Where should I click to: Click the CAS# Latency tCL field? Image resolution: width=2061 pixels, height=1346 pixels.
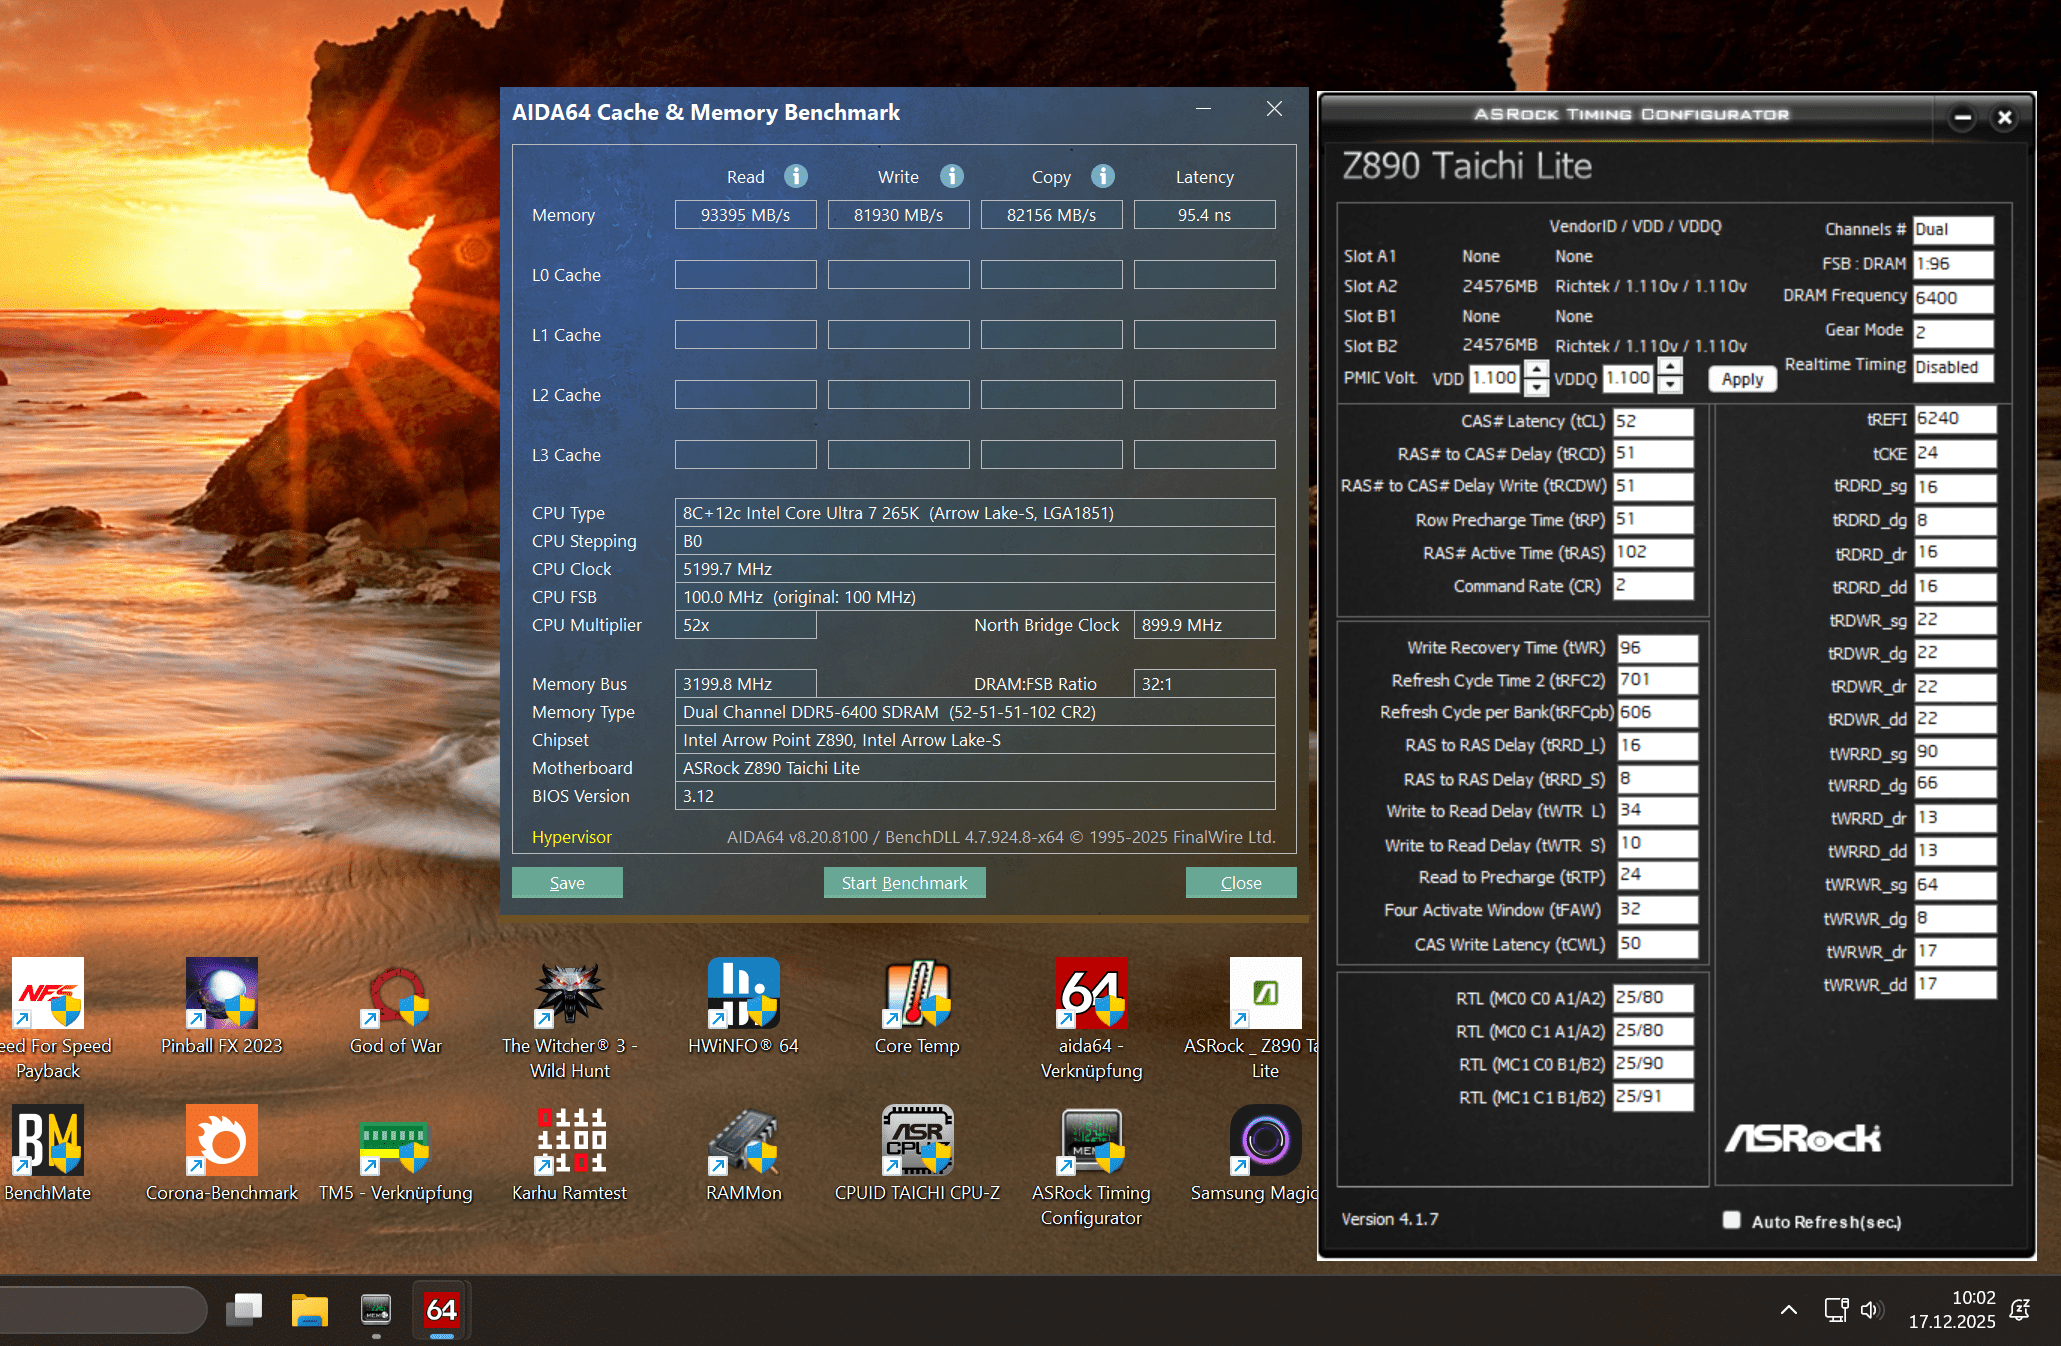tap(1653, 421)
